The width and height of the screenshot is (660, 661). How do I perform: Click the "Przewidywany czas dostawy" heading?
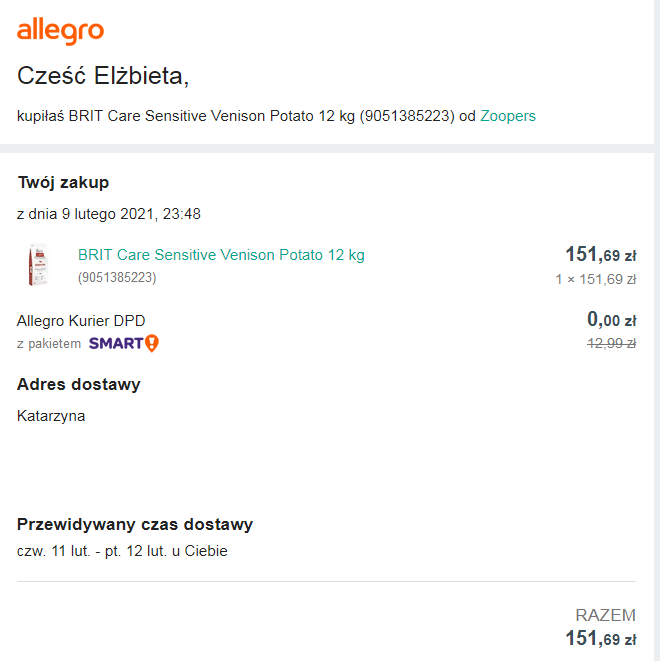[135, 524]
